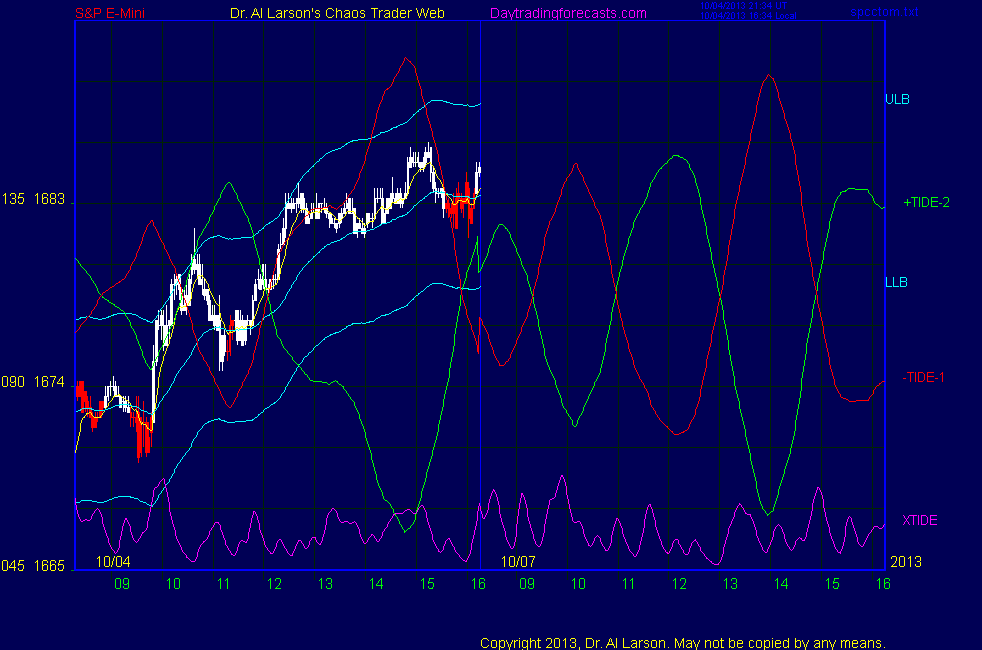Click the 10/04 date marker

pyautogui.click(x=113, y=562)
